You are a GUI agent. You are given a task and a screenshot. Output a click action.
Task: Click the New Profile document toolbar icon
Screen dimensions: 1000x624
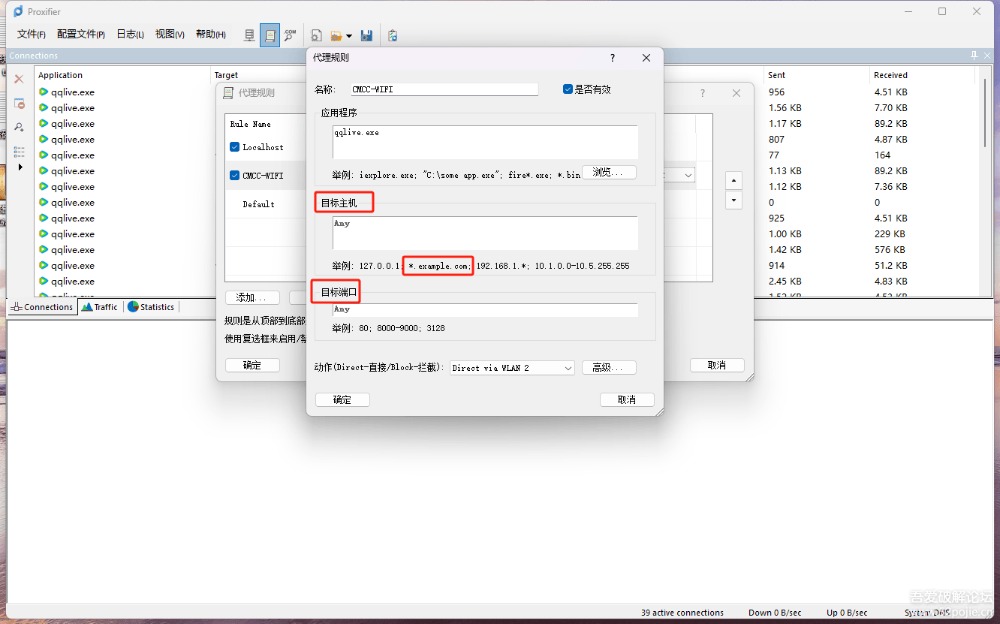(316, 36)
